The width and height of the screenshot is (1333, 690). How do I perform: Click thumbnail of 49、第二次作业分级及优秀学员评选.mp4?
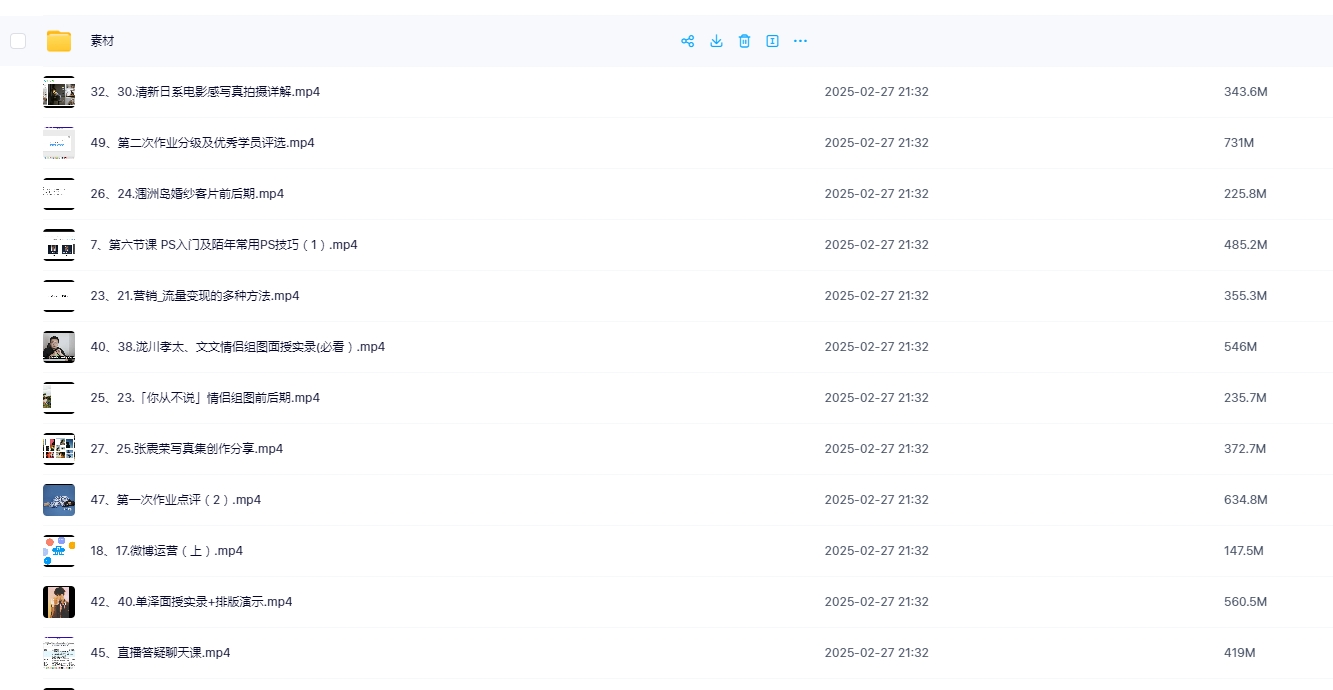click(x=59, y=143)
